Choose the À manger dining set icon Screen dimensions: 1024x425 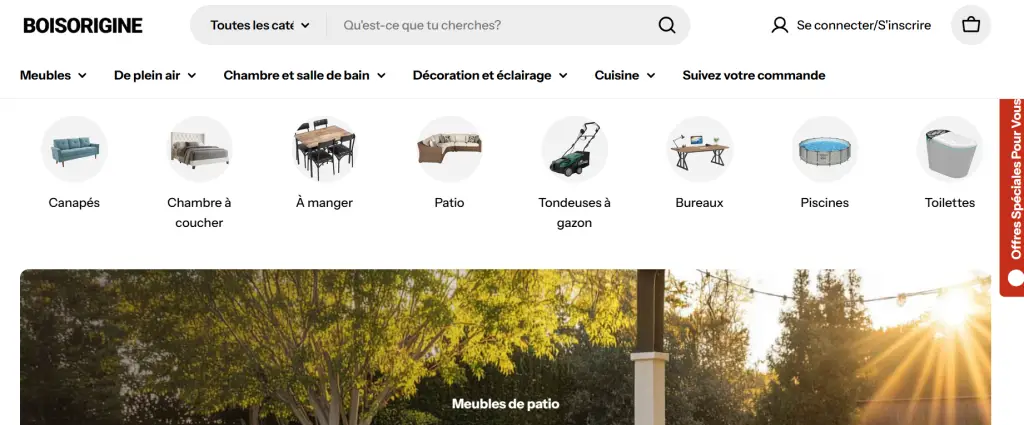click(x=324, y=149)
